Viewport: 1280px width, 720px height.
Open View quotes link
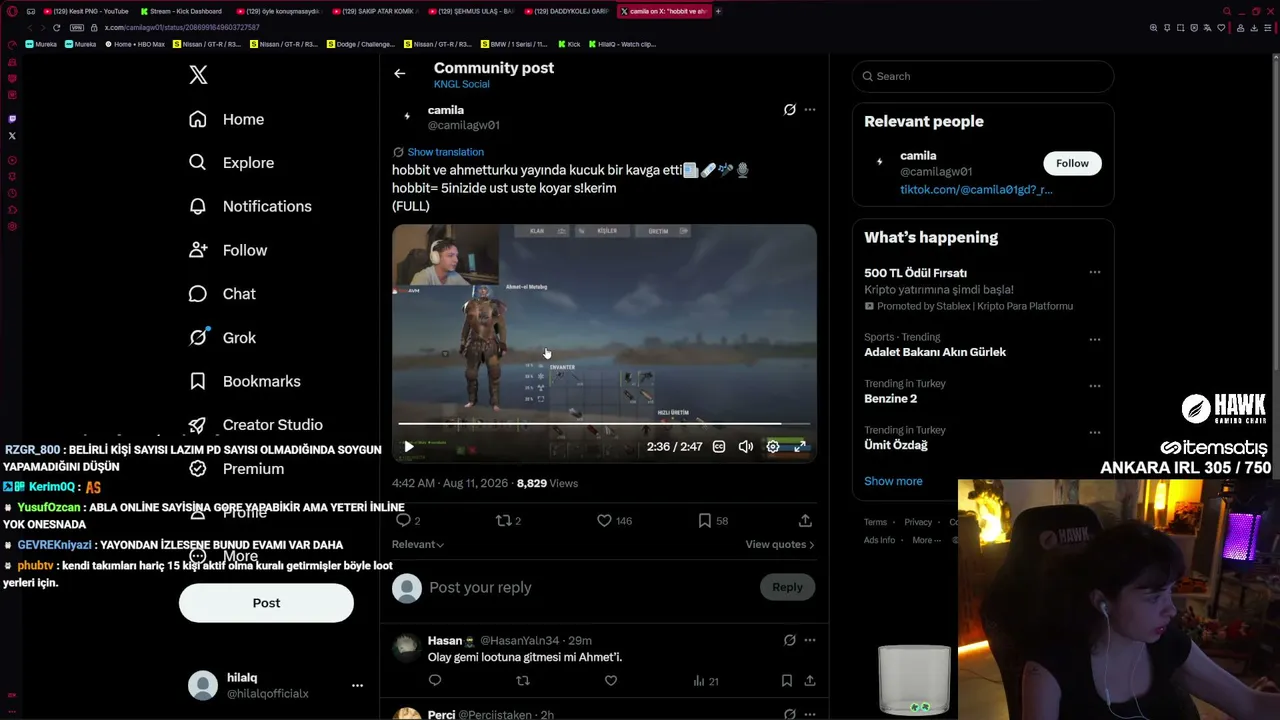point(780,544)
